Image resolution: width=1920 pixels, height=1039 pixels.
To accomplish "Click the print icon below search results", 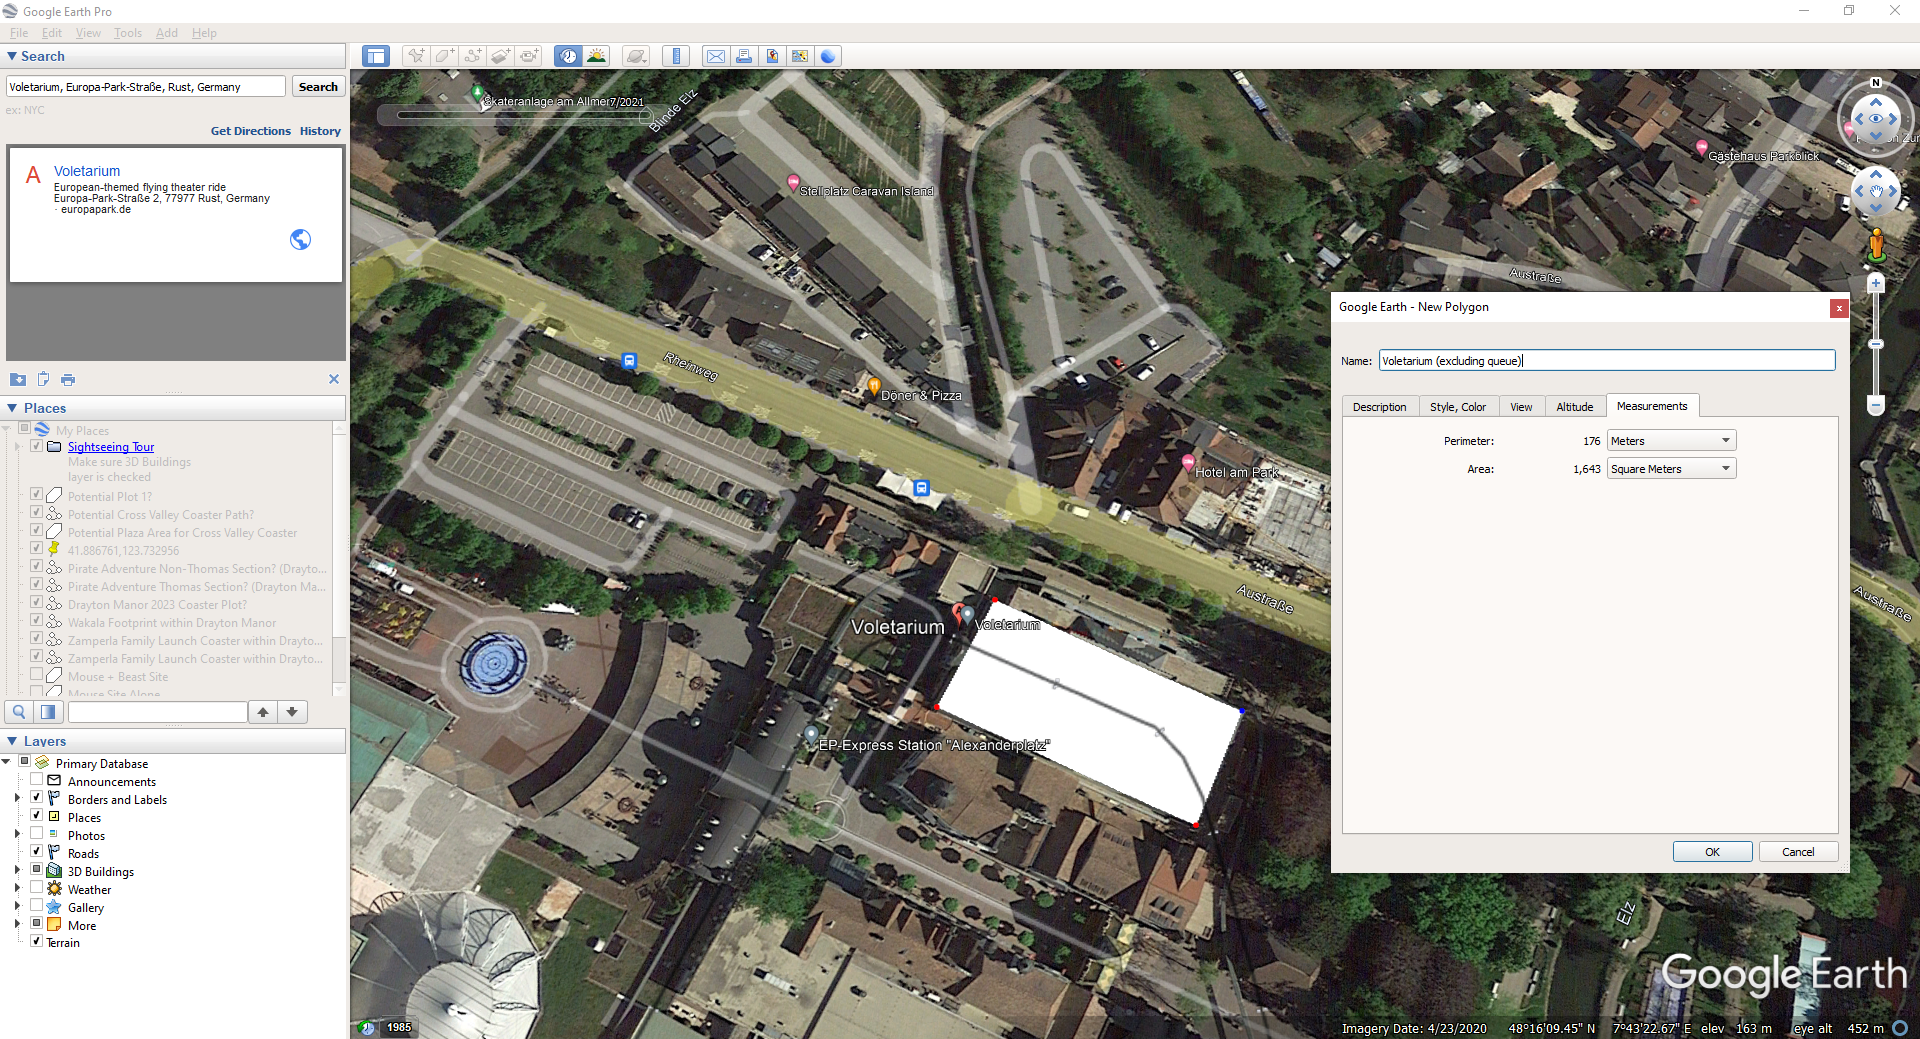I will click(68, 379).
